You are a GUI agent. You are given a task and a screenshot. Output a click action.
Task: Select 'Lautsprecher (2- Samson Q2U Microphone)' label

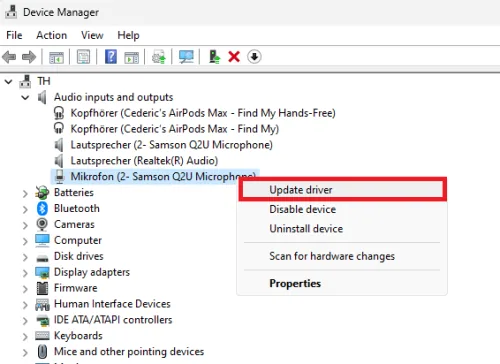point(172,145)
